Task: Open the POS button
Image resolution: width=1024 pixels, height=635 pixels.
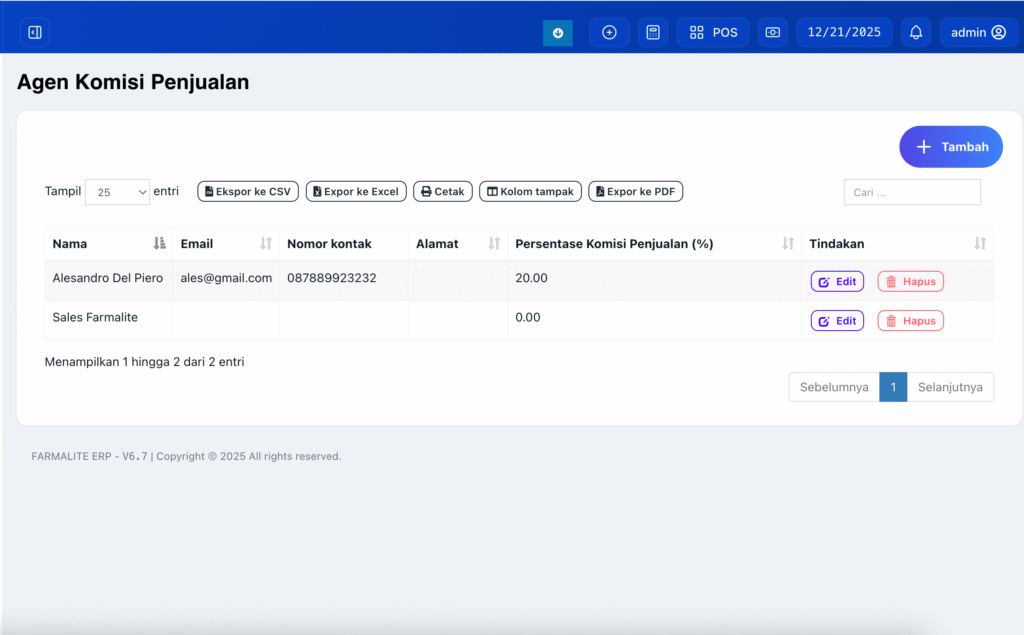Action: coord(713,32)
